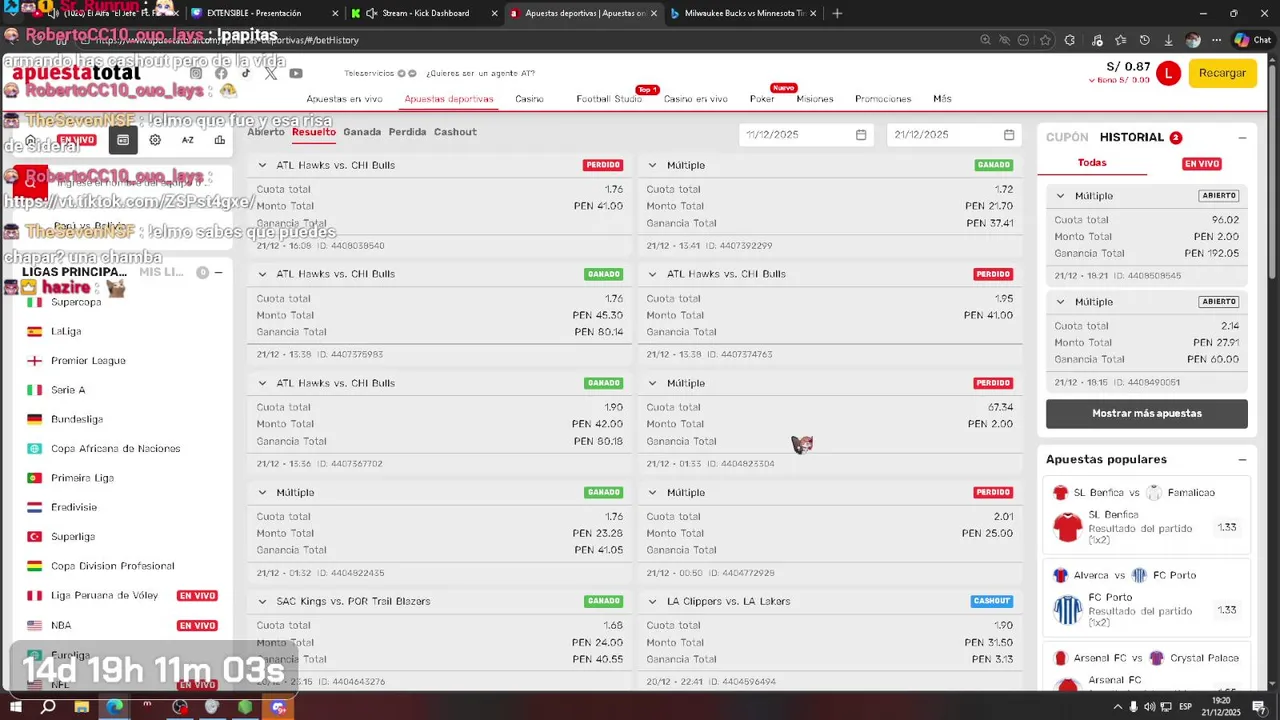Open the Promociones menu item
Viewport: 1280px width, 720px height.
(x=883, y=99)
